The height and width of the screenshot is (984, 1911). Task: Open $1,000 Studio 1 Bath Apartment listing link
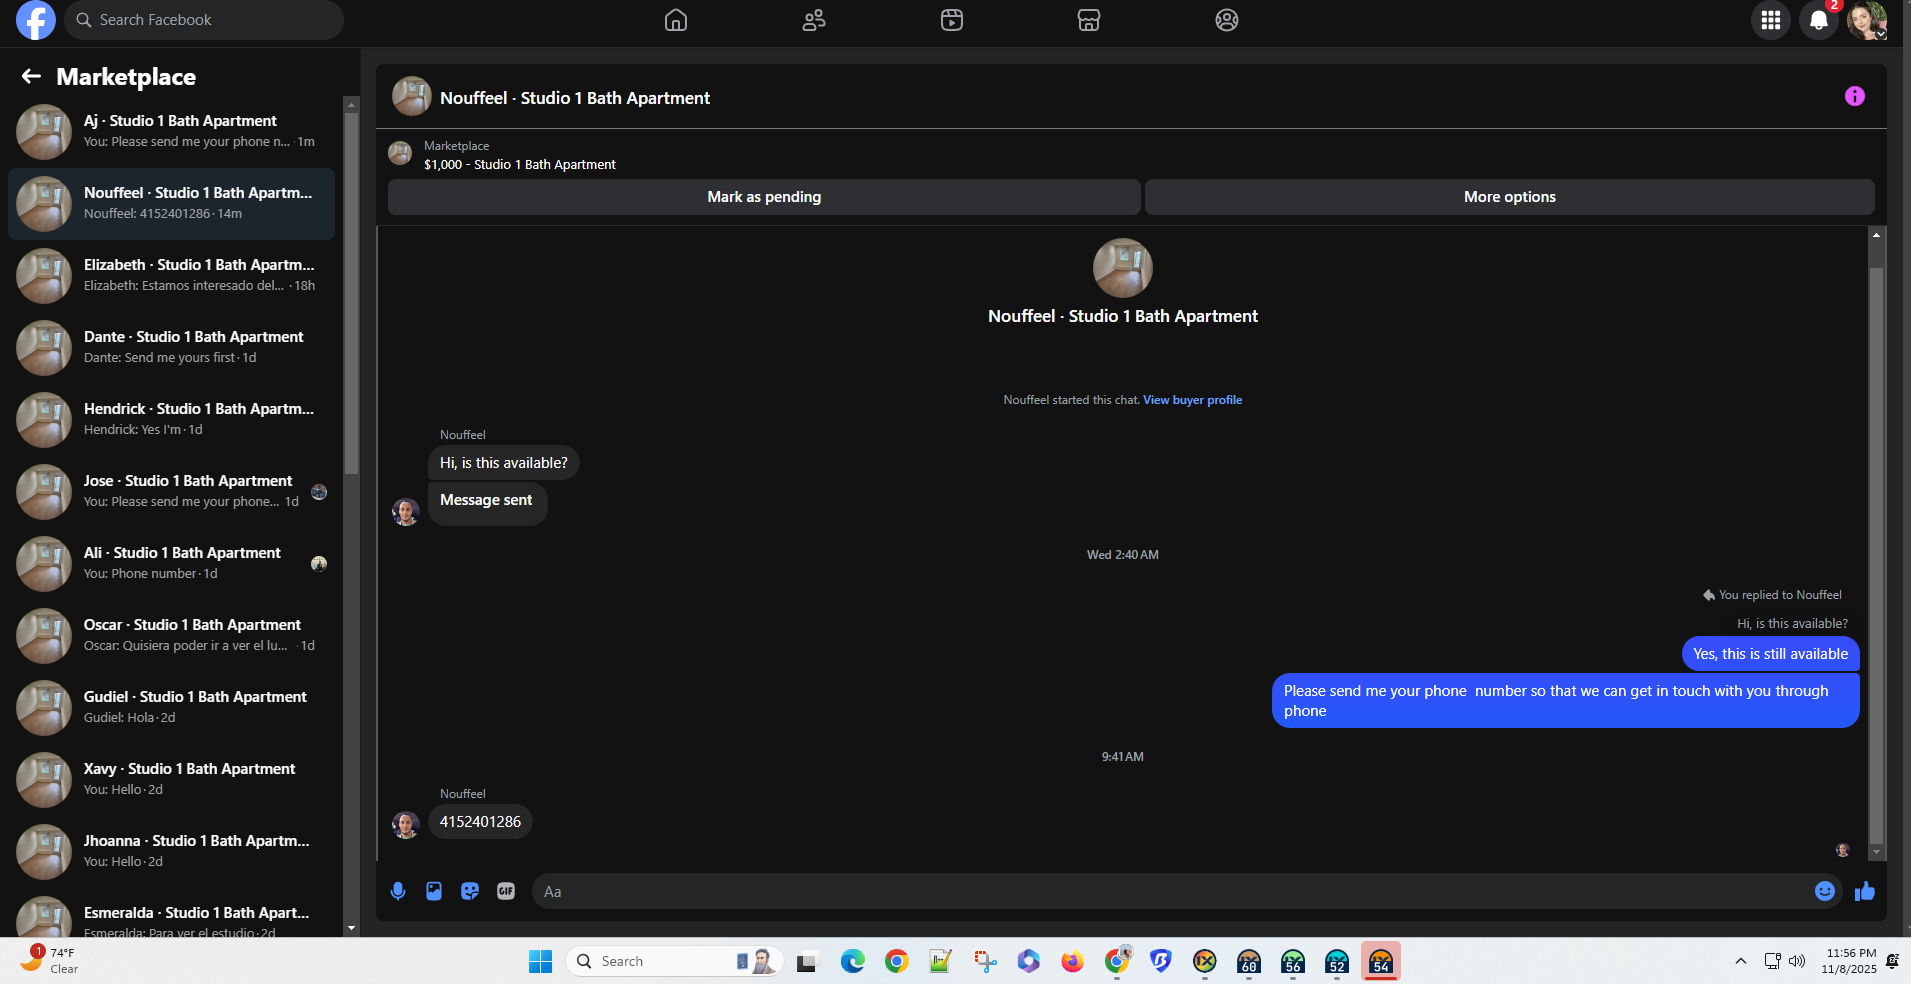pyautogui.click(x=520, y=165)
